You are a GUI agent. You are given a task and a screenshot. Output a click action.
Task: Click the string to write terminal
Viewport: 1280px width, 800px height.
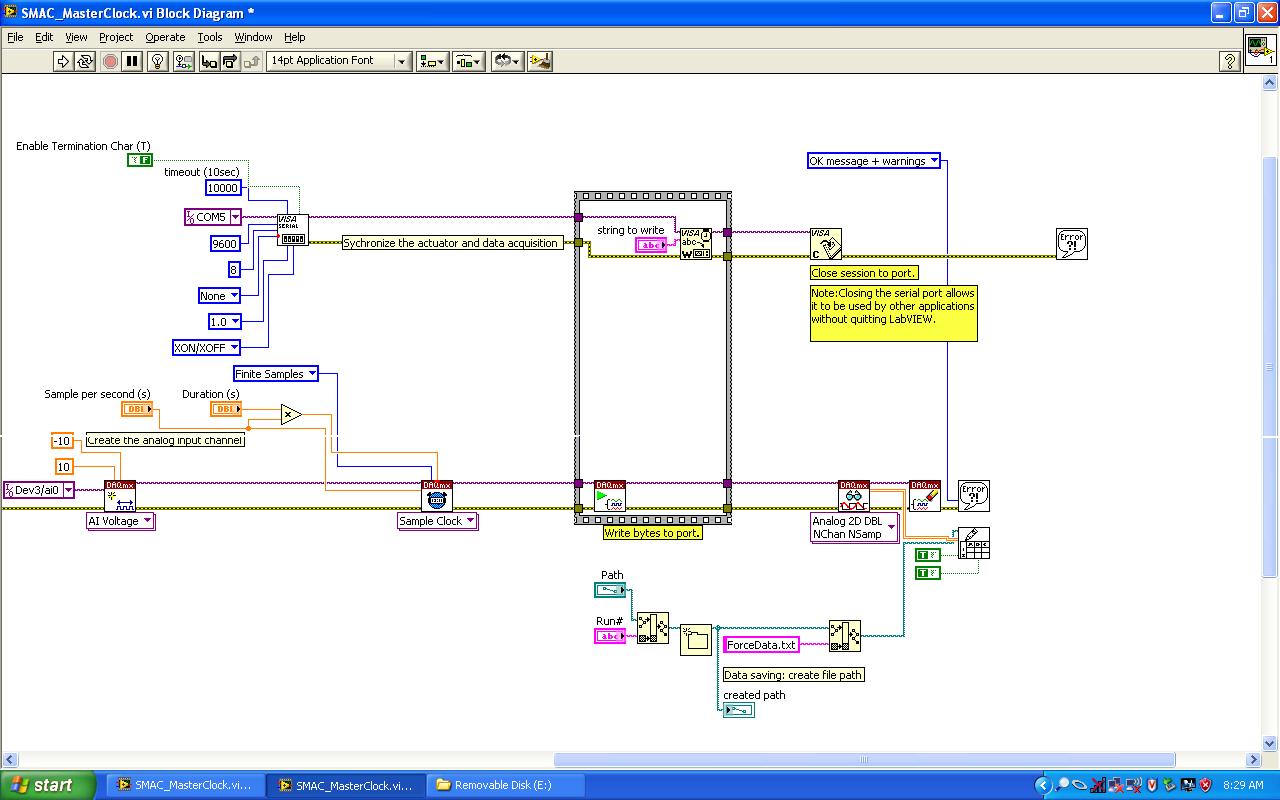click(x=652, y=245)
